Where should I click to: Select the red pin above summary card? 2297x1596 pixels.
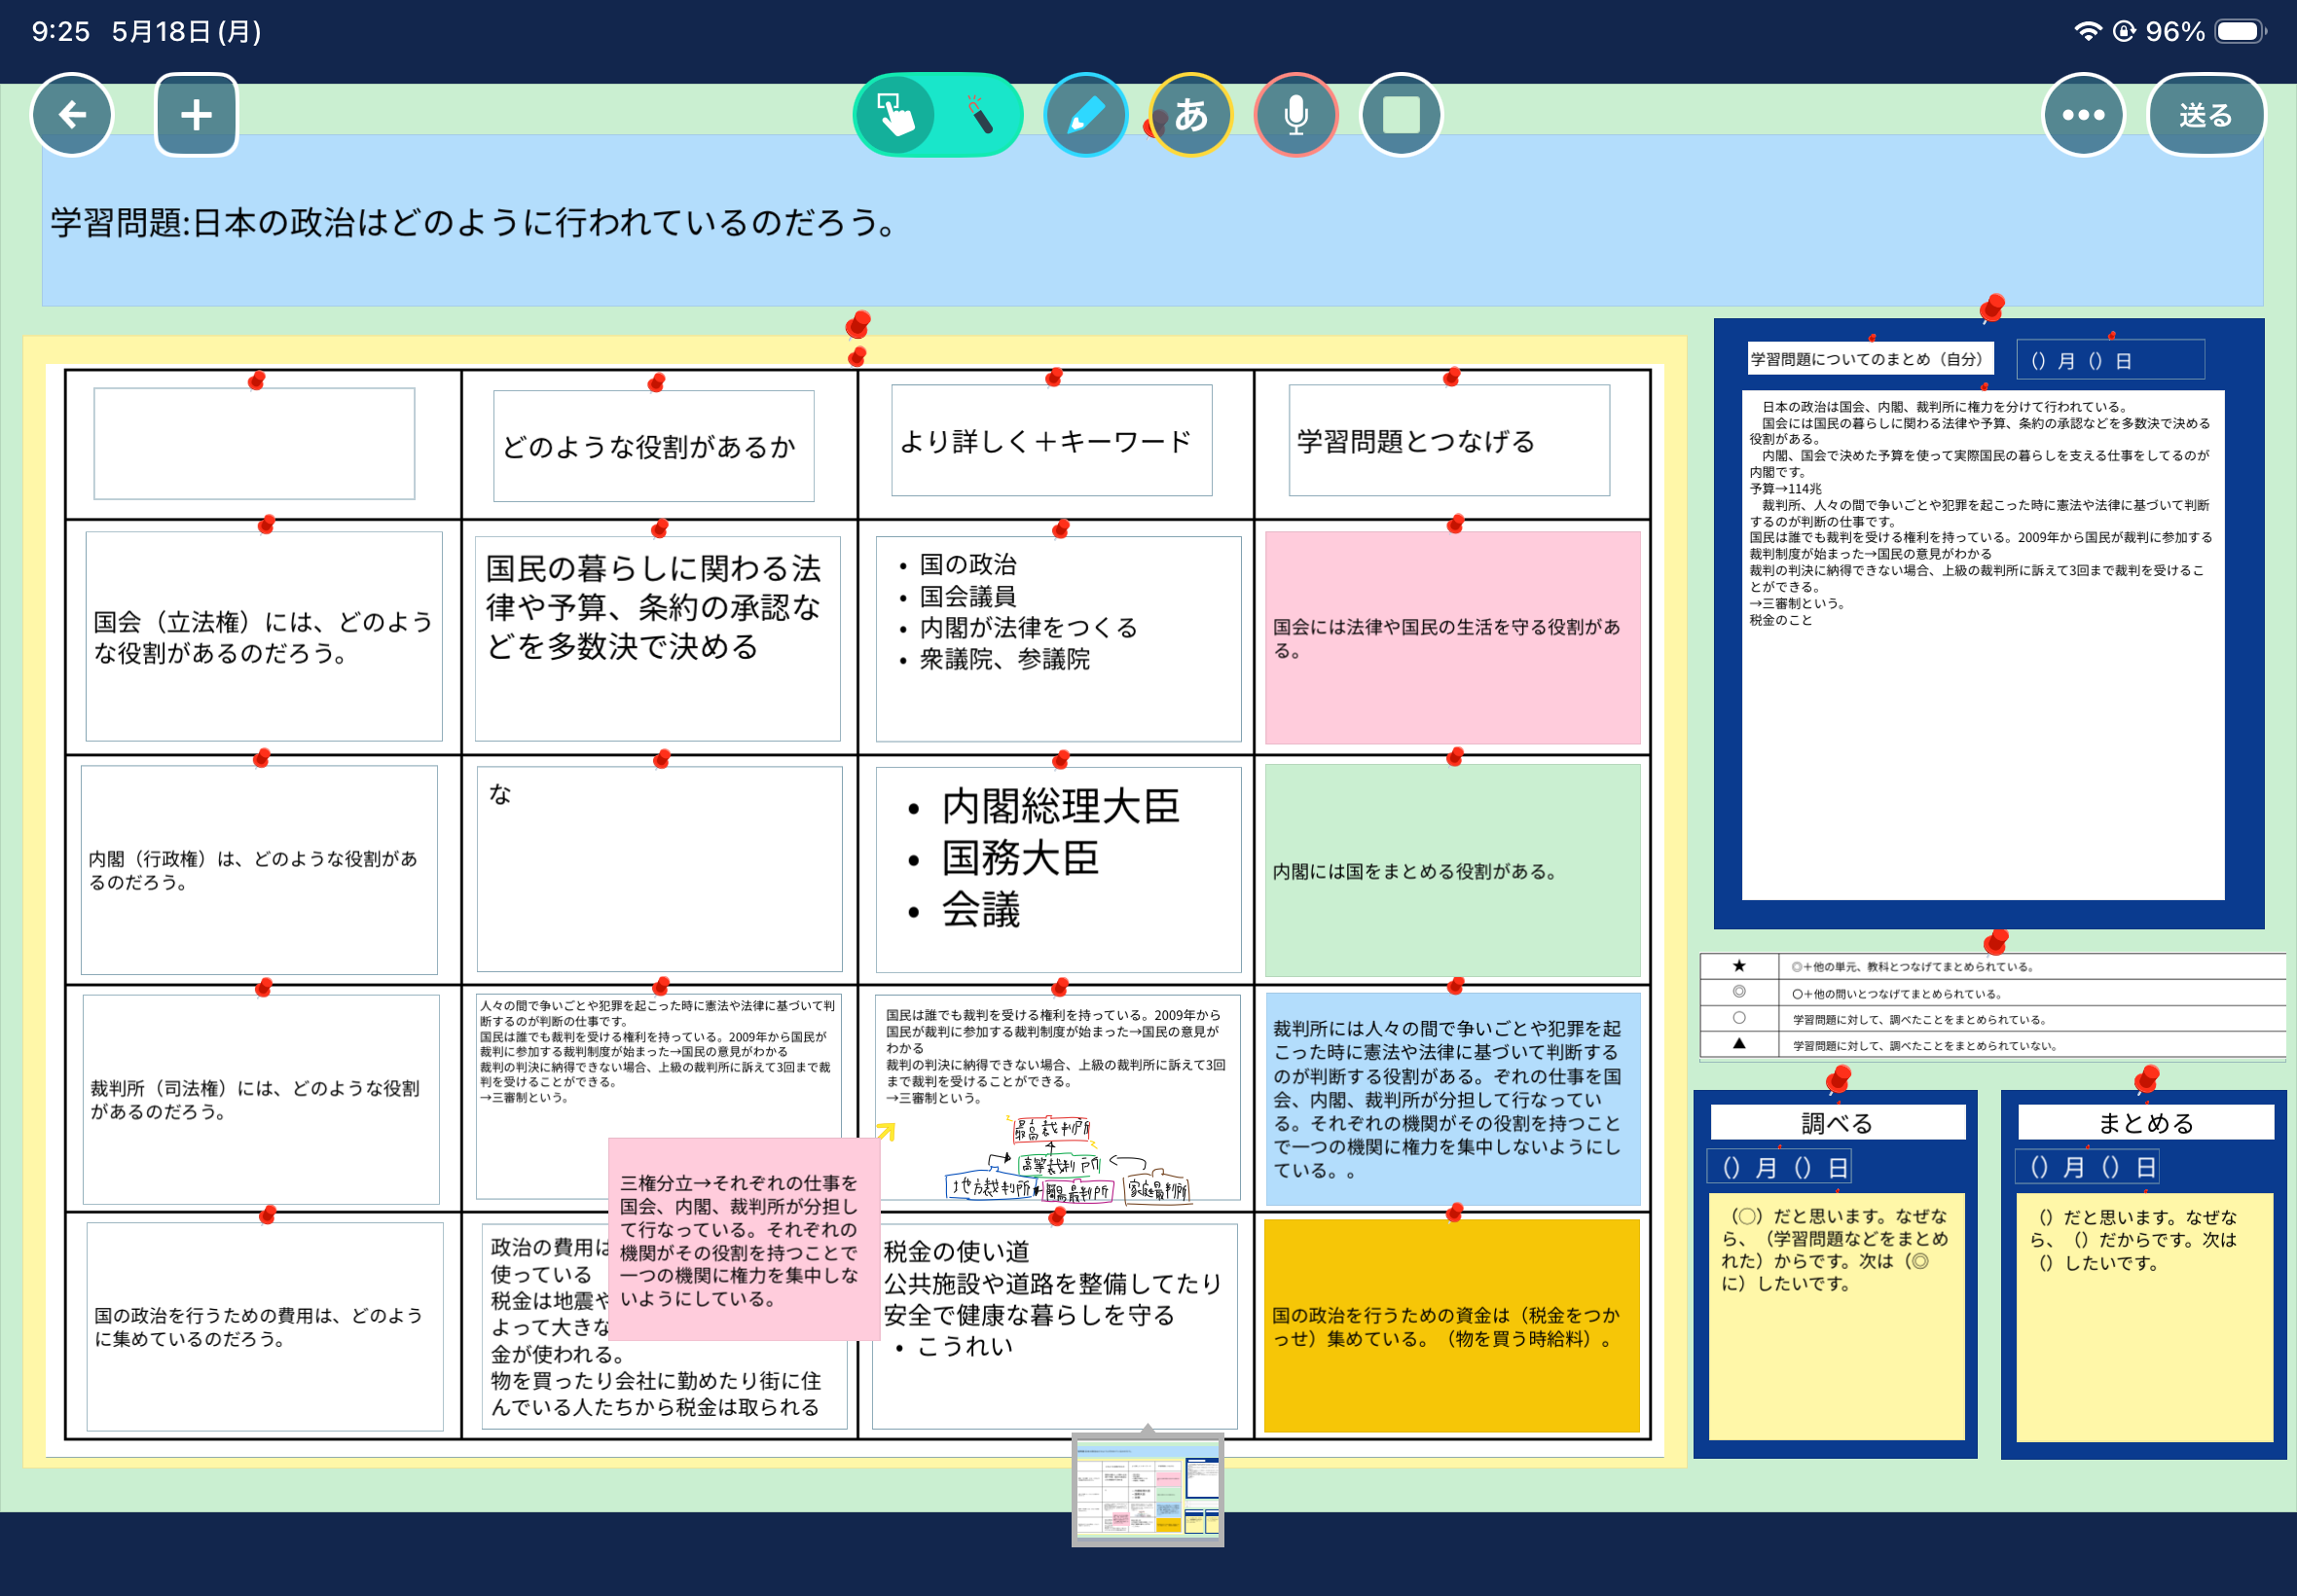(x=1992, y=307)
